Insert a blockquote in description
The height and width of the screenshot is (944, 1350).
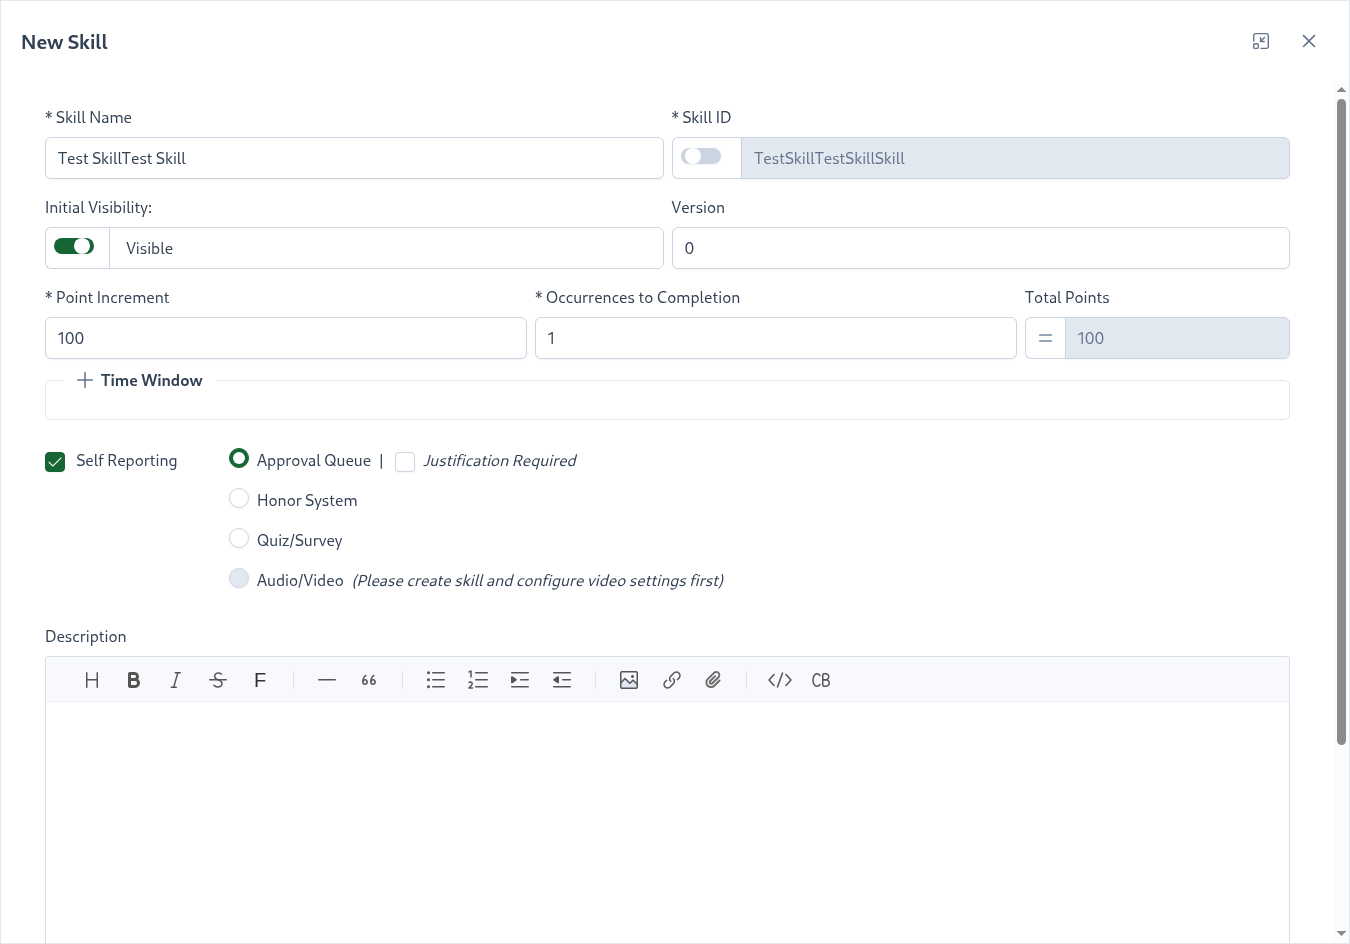coord(369,680)
